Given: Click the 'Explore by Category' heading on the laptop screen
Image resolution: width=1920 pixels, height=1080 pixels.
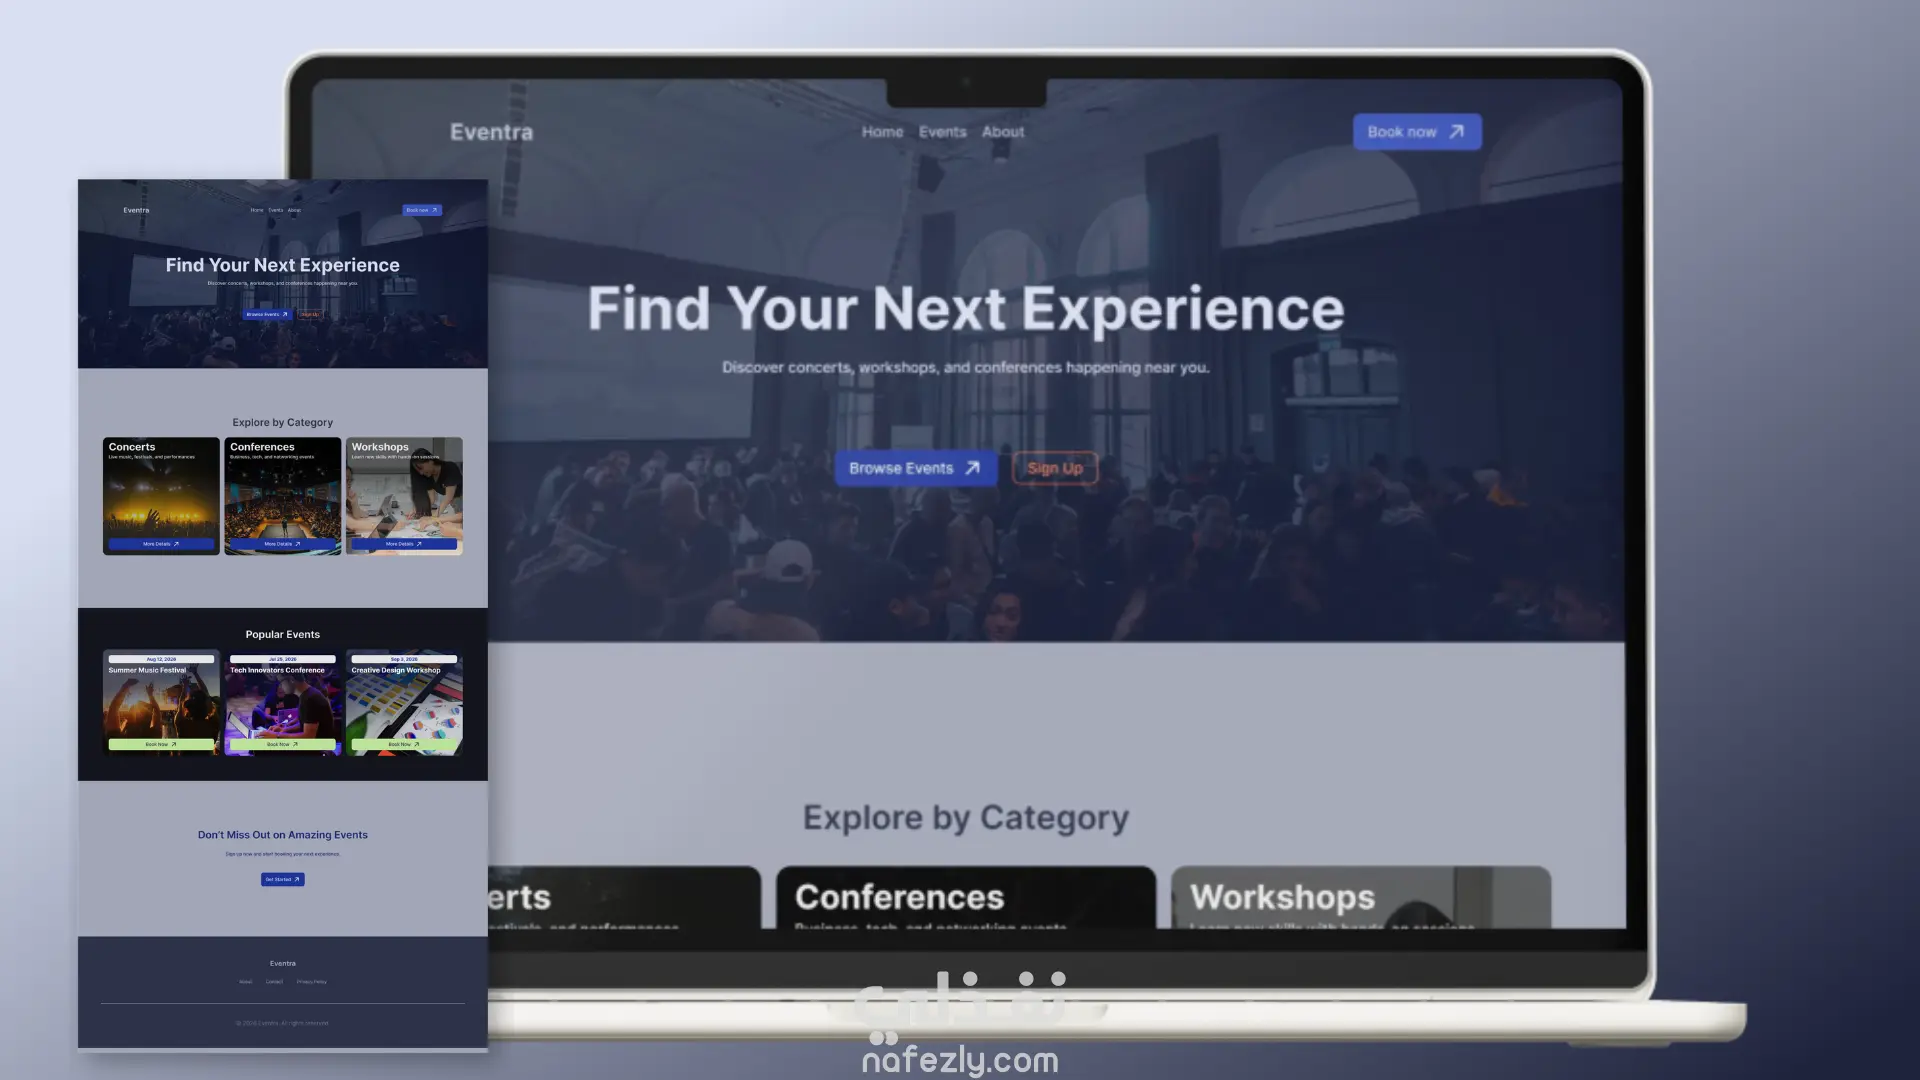Looking at the screenshot, I should [965, 818].
